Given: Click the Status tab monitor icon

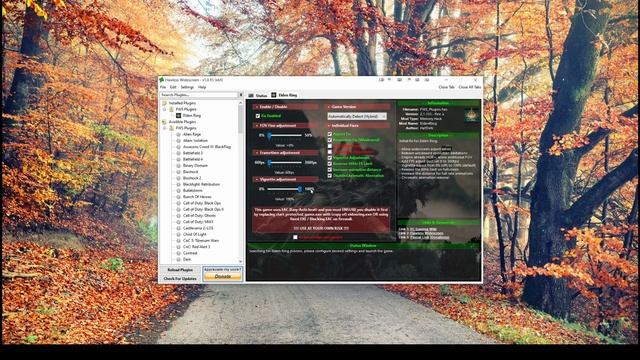Looking at the screenshot, I should click(251, 95).
